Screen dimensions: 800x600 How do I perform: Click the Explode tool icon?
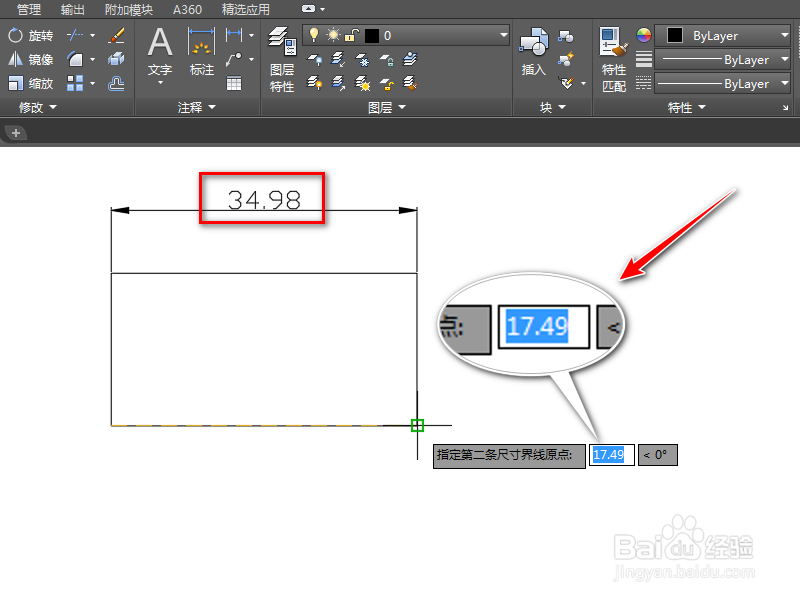[116, 59]
